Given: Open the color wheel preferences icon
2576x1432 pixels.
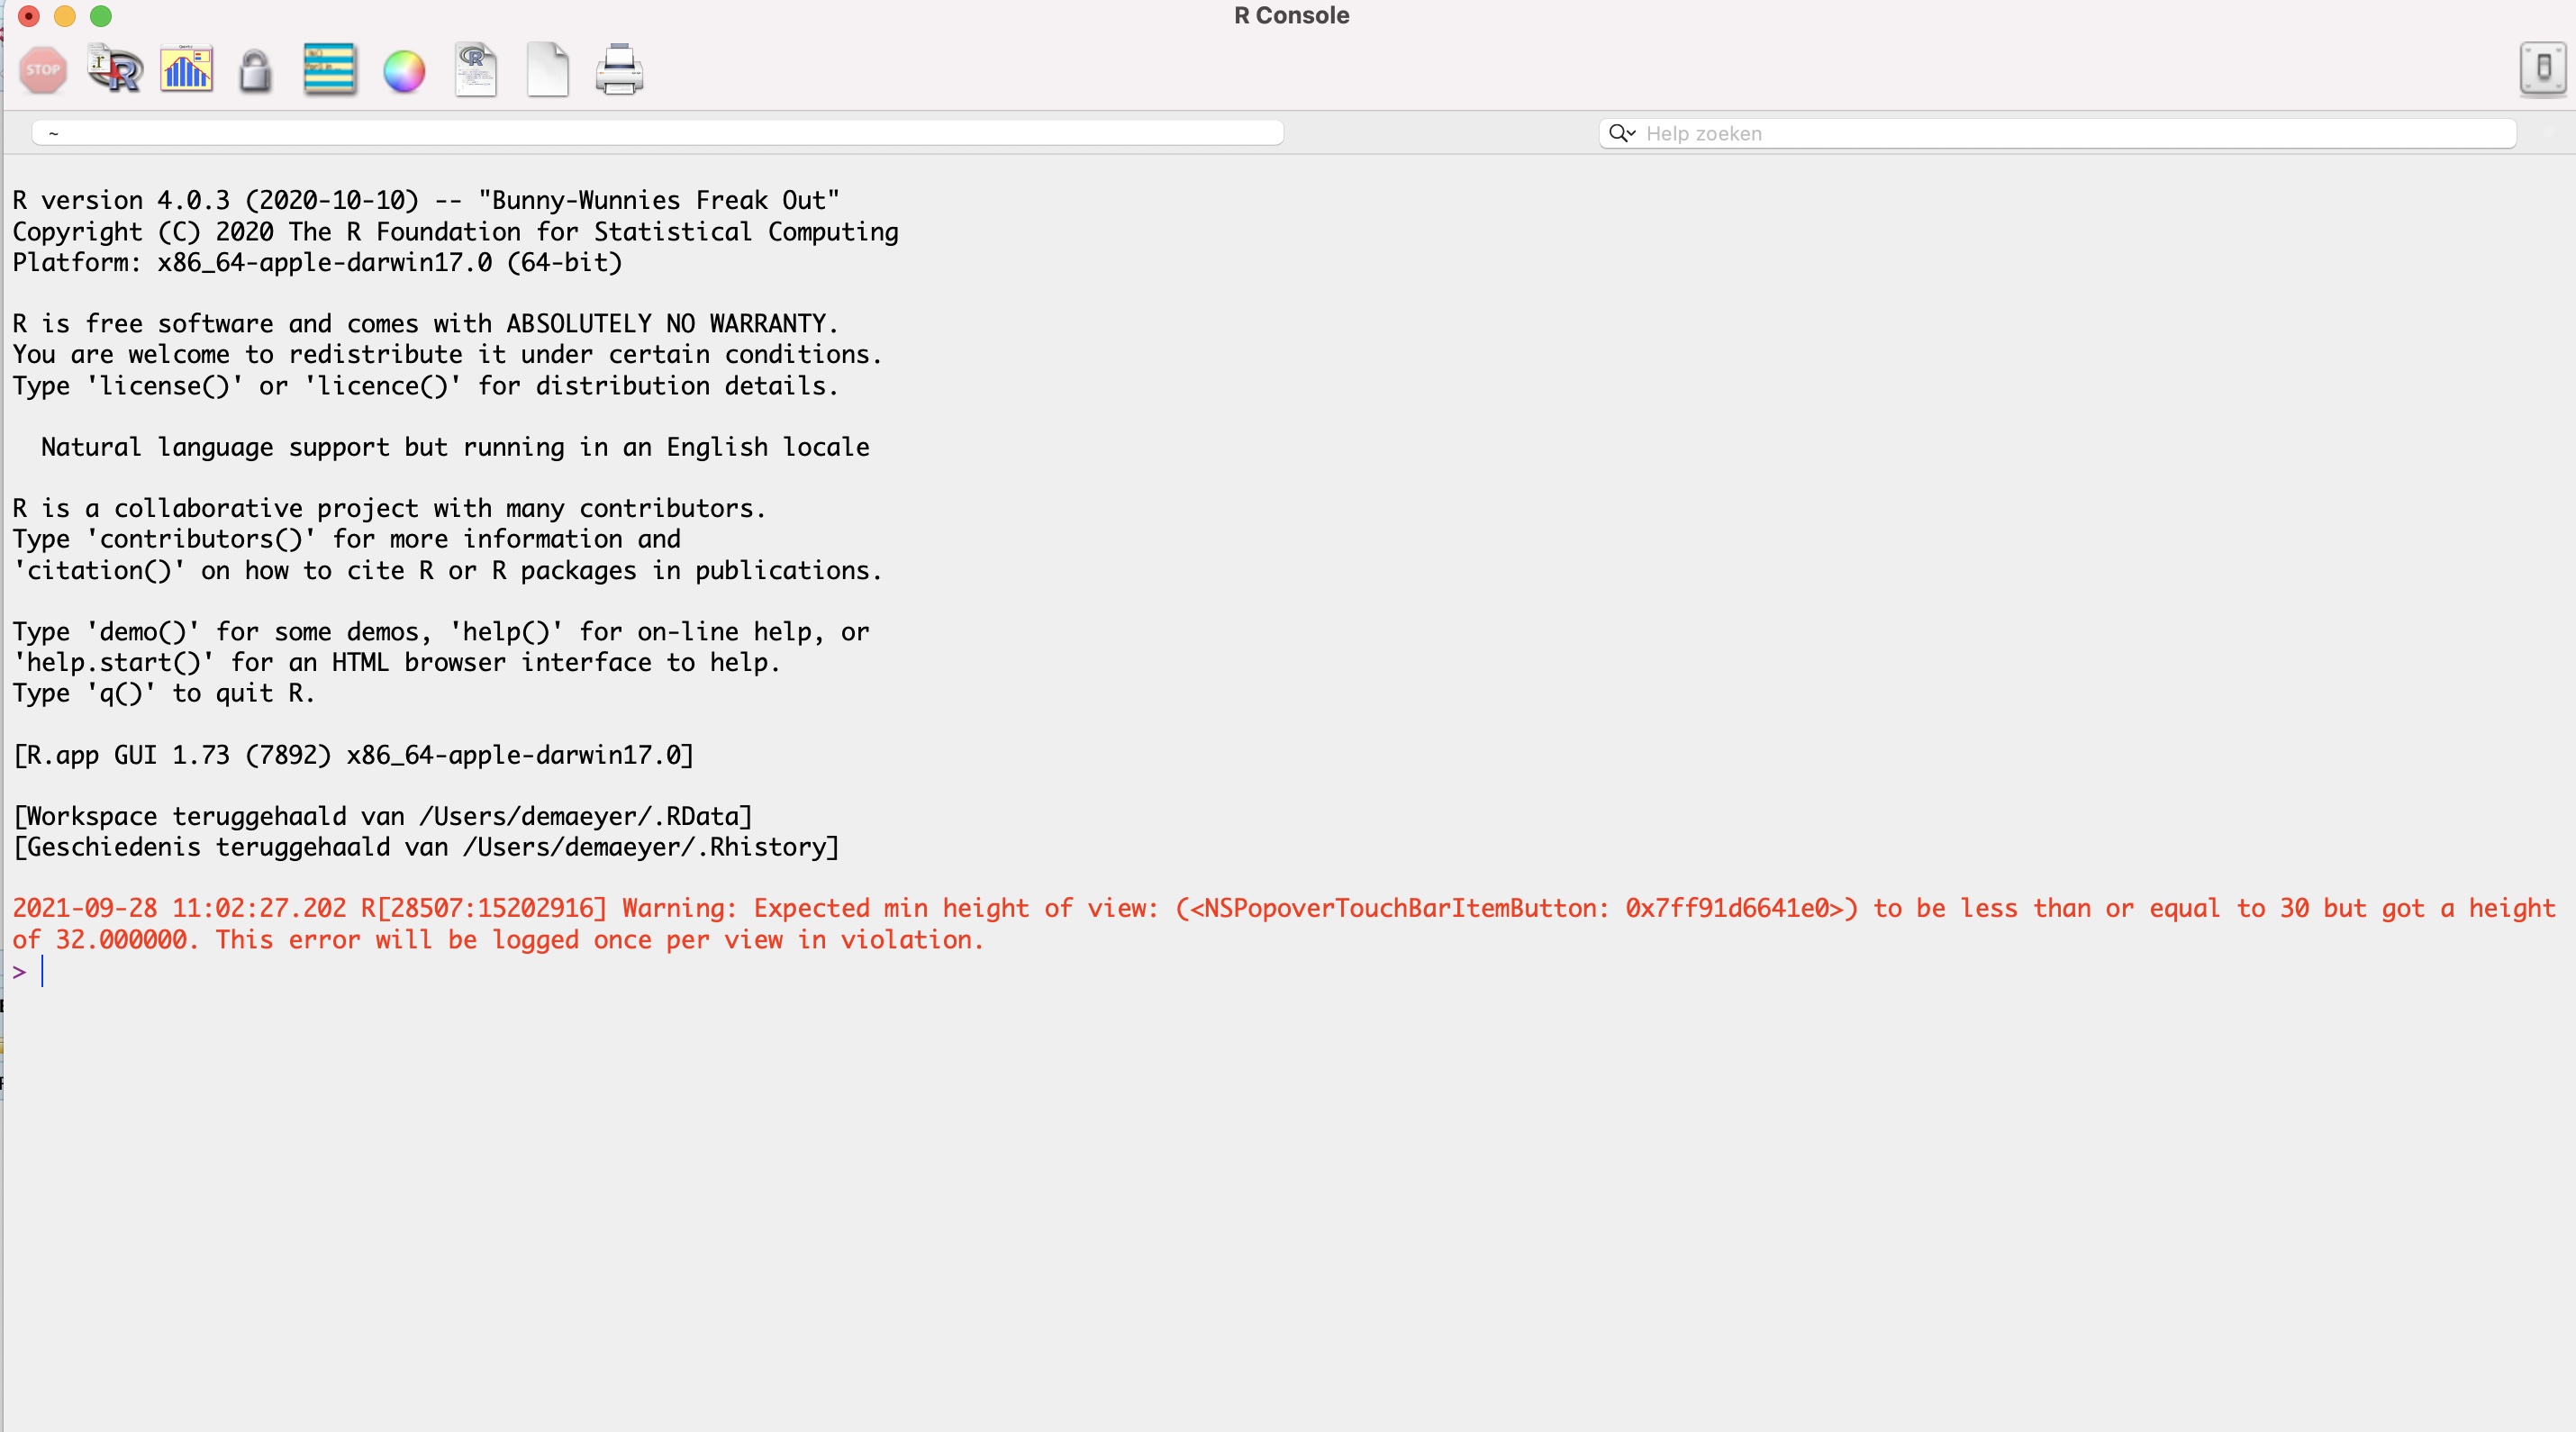Looking at the screenshot, I should pos(404,71).
